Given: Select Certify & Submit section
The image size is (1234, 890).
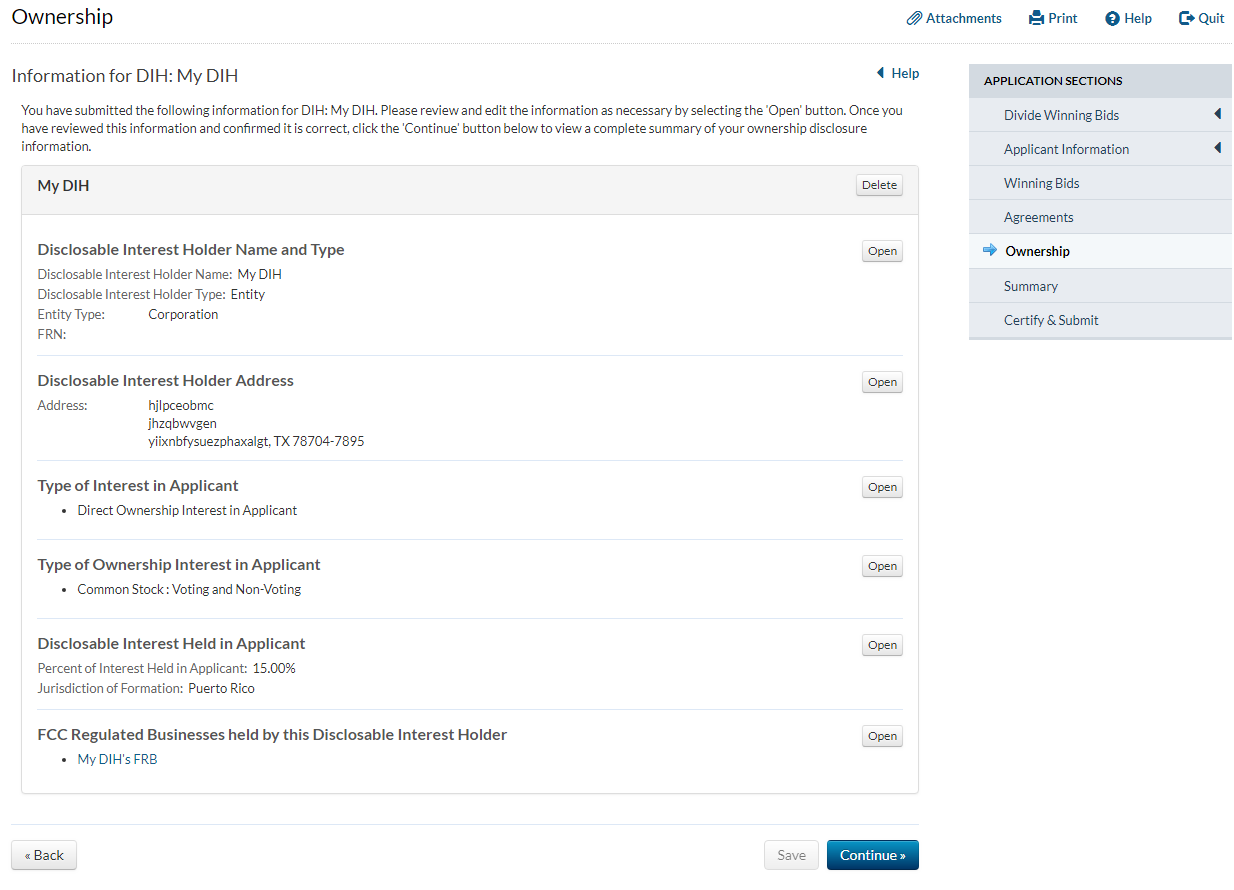Looking at the screenshot, I should tap(1050, 320).
